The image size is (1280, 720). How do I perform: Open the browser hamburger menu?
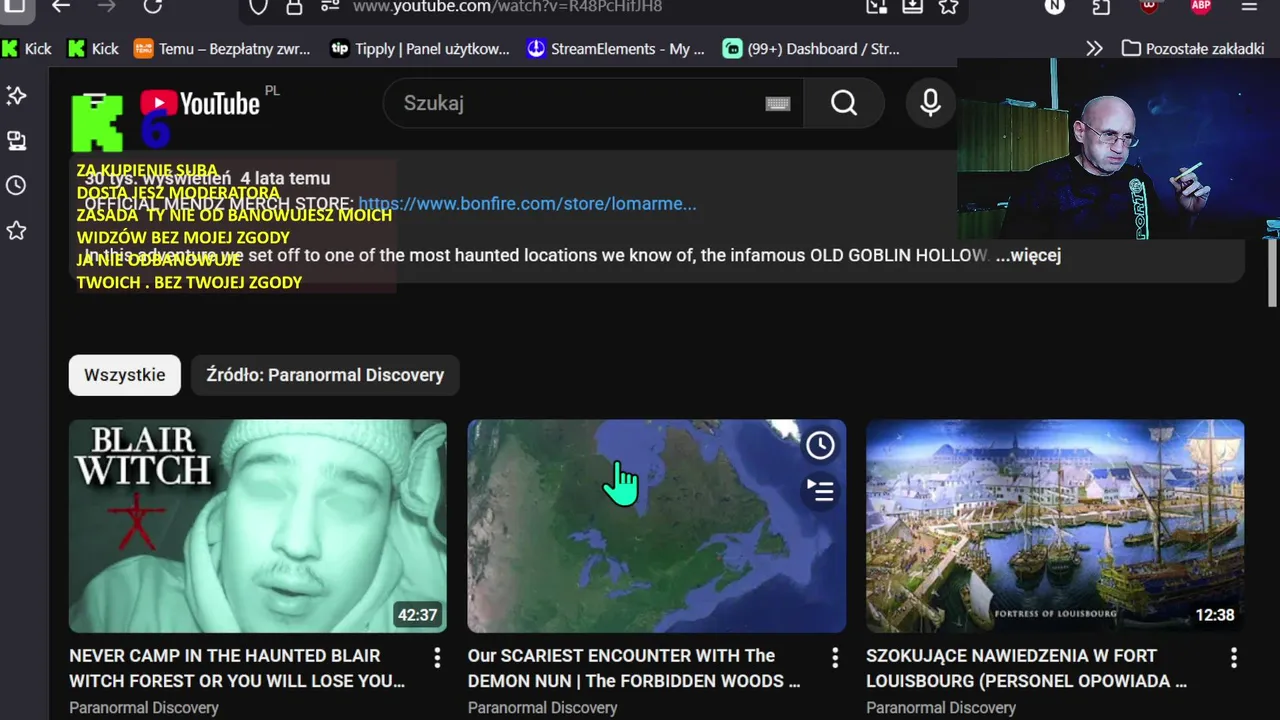(x=1249, y=6)
